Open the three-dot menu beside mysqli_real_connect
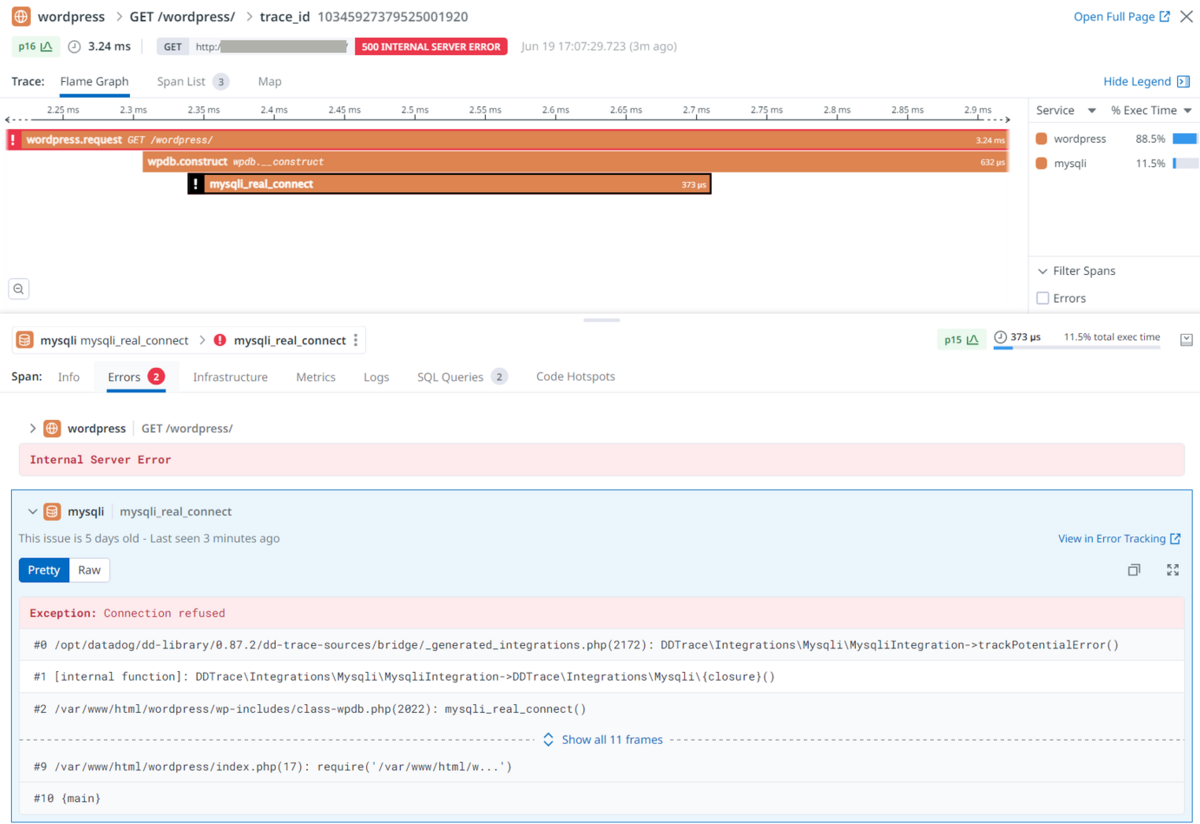The image size is (1200, 824). 356,340
